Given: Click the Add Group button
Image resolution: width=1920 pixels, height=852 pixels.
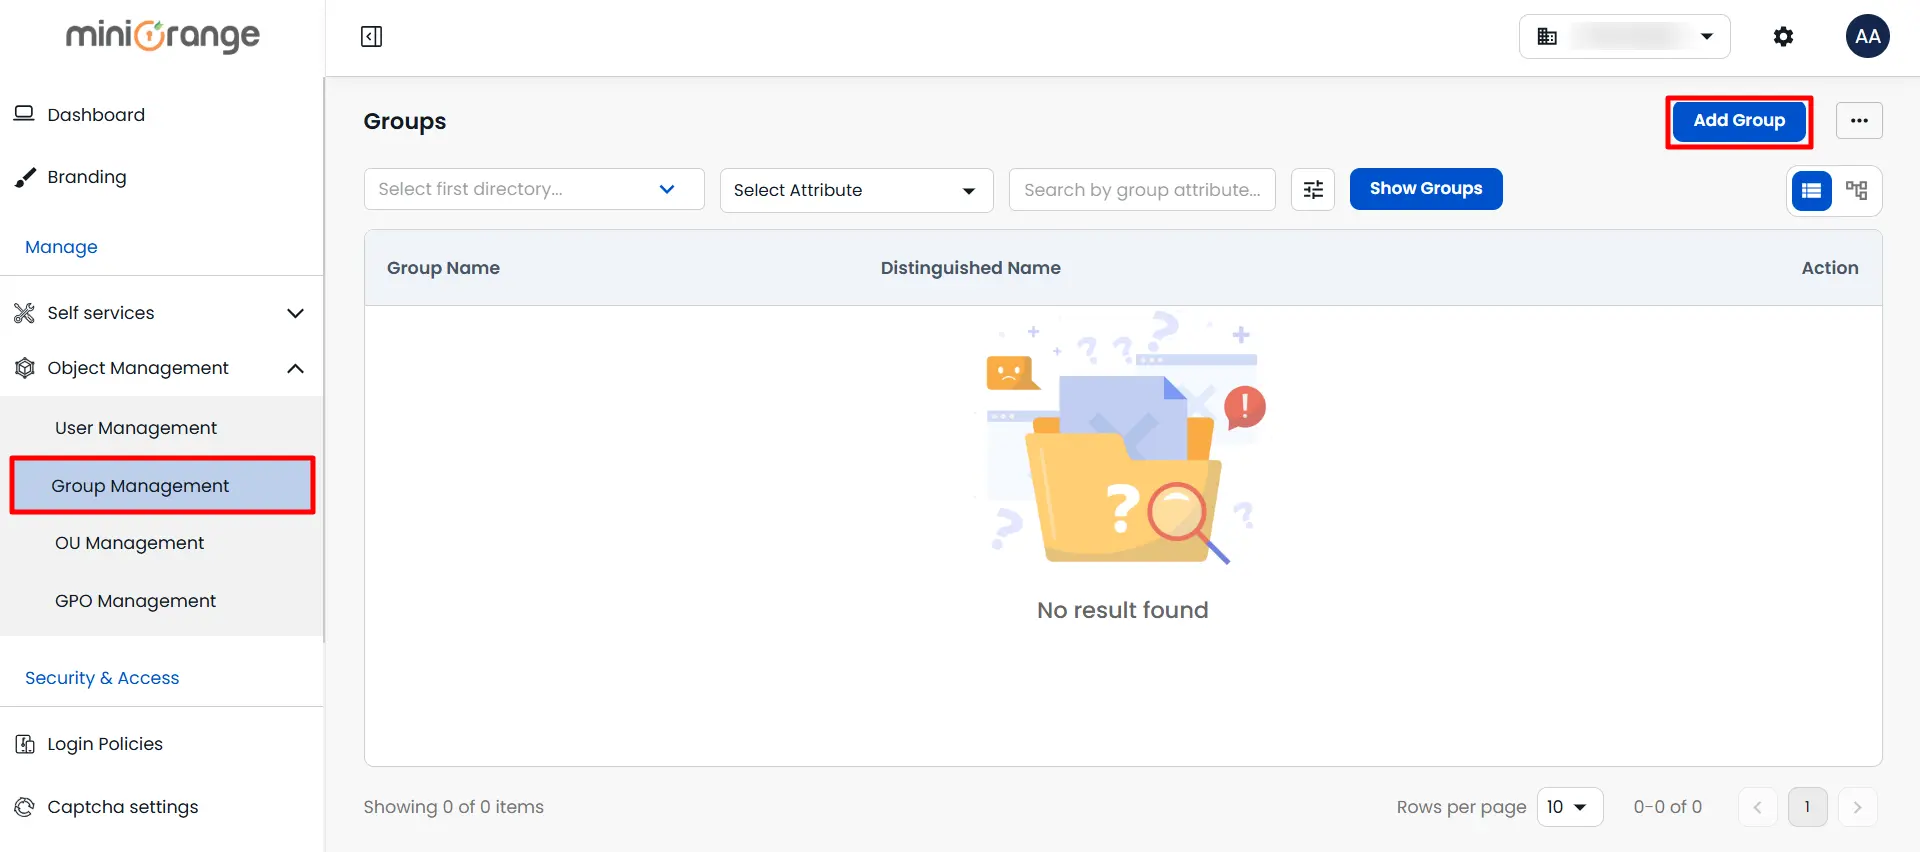Looking at the screenshot, I should tap(1739, 121).
